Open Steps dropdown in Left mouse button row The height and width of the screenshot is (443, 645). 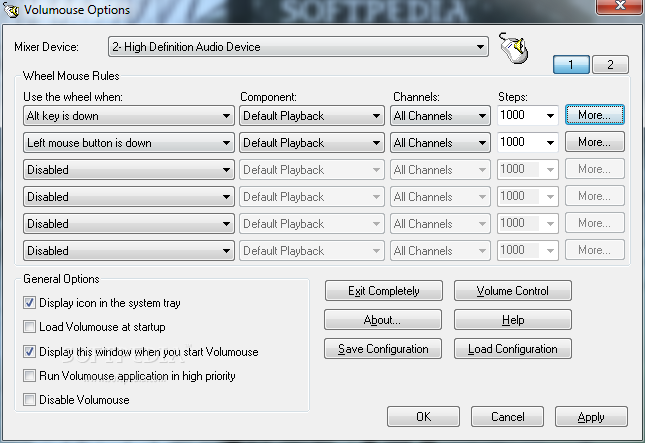(x=527, y=142)
